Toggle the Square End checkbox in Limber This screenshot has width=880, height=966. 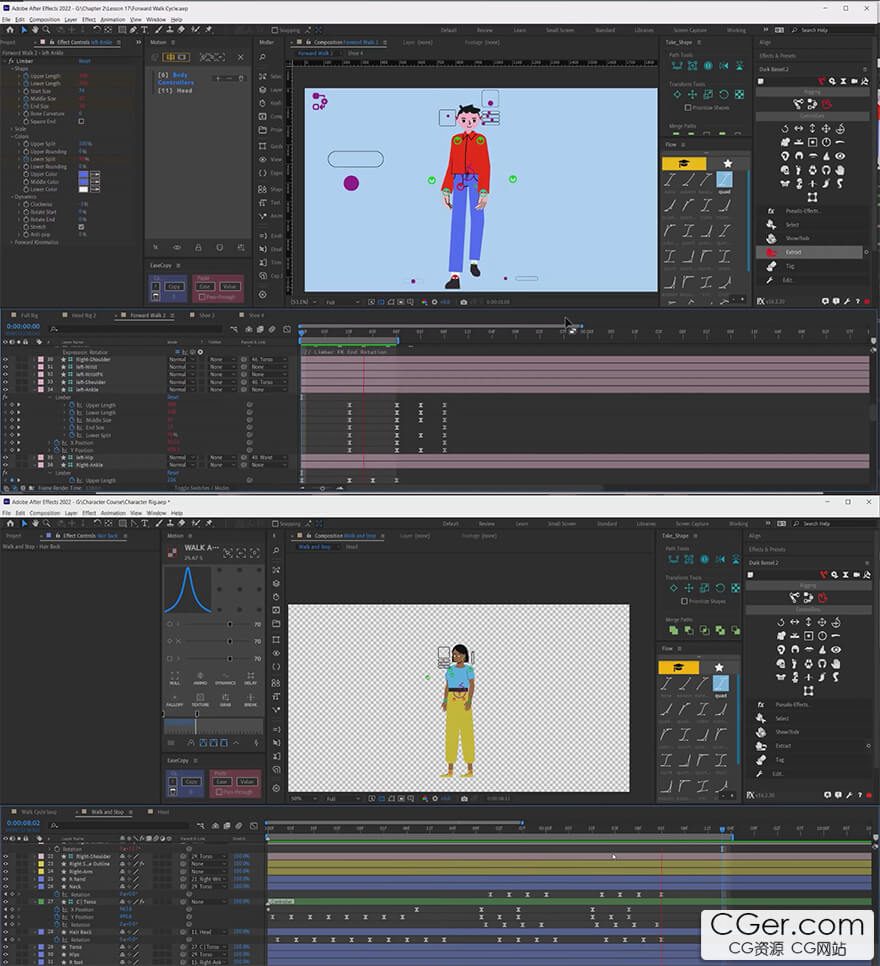pos(82,121)
